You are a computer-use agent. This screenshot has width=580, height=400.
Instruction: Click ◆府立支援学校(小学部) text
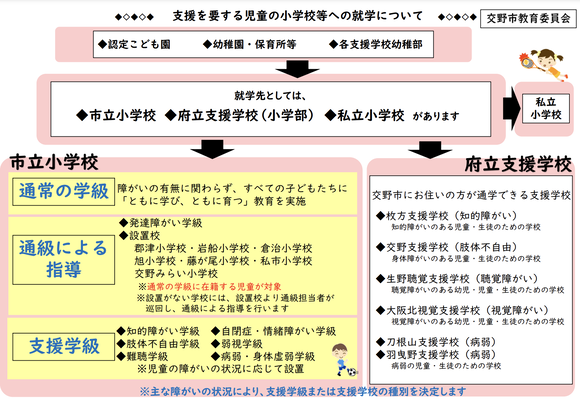click(240, 115)
